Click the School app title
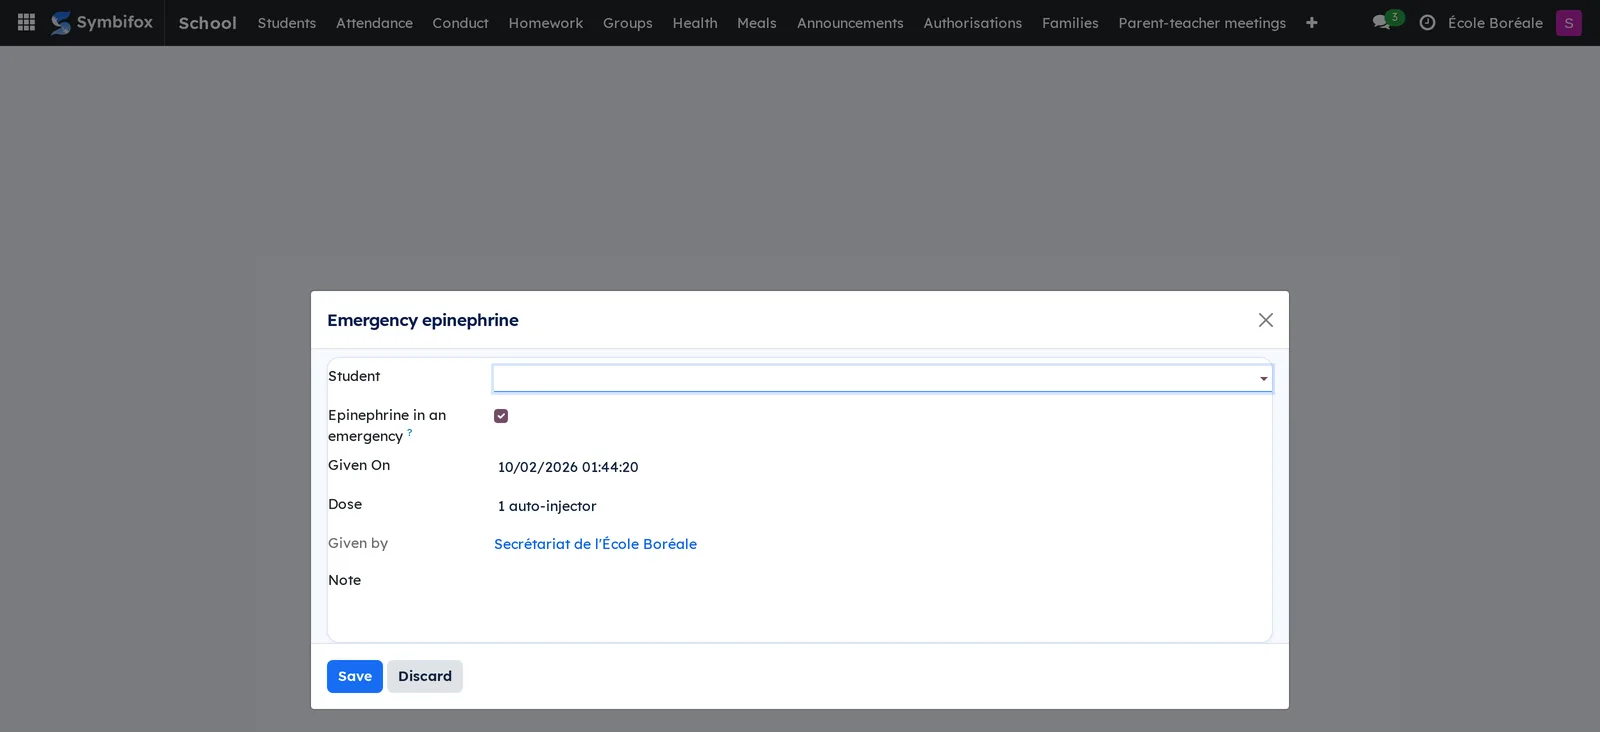Image resolution: width=1600 pixels, height=732 pixels. (208, 23)
